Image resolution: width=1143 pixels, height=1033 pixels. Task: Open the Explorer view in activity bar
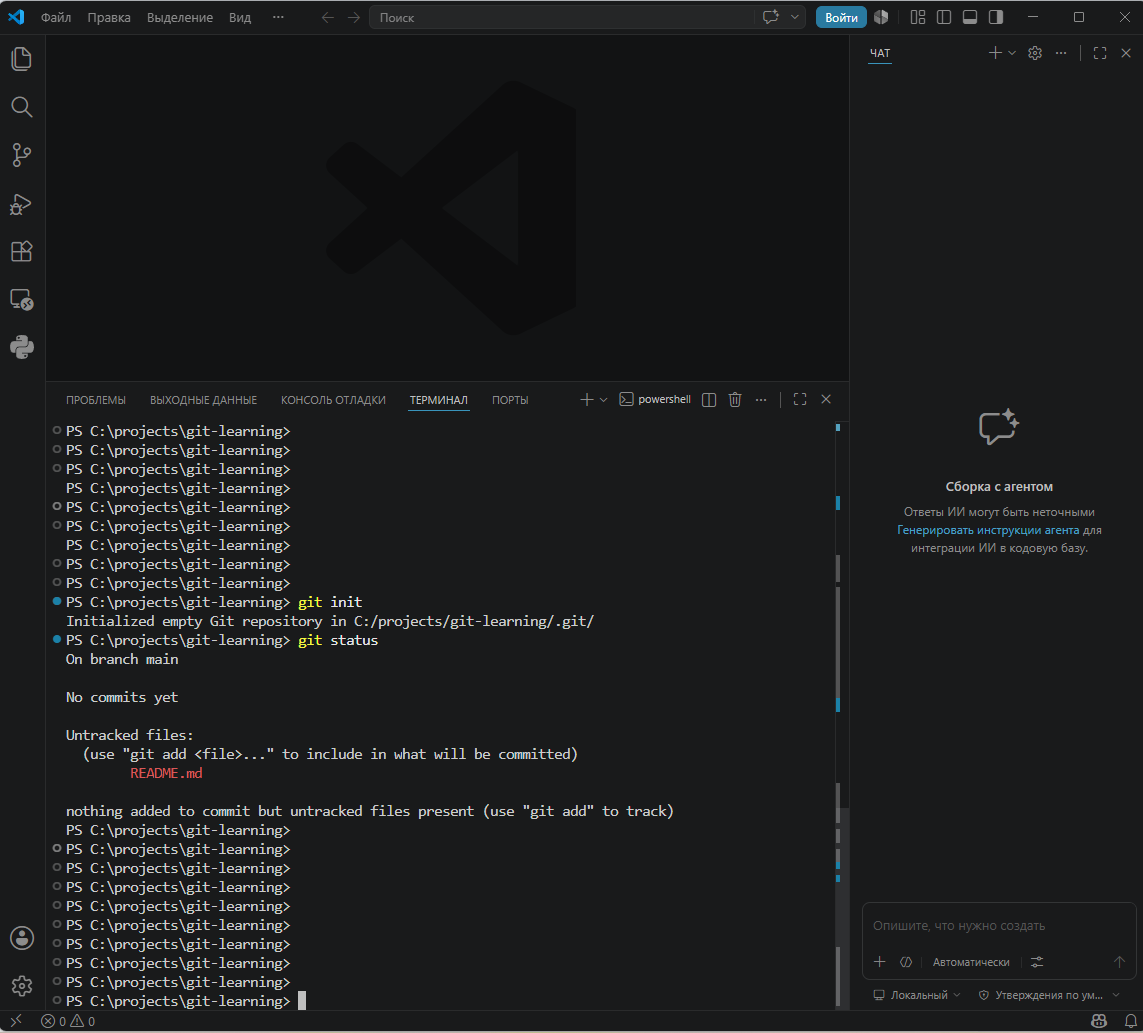(x=22, y=59)
